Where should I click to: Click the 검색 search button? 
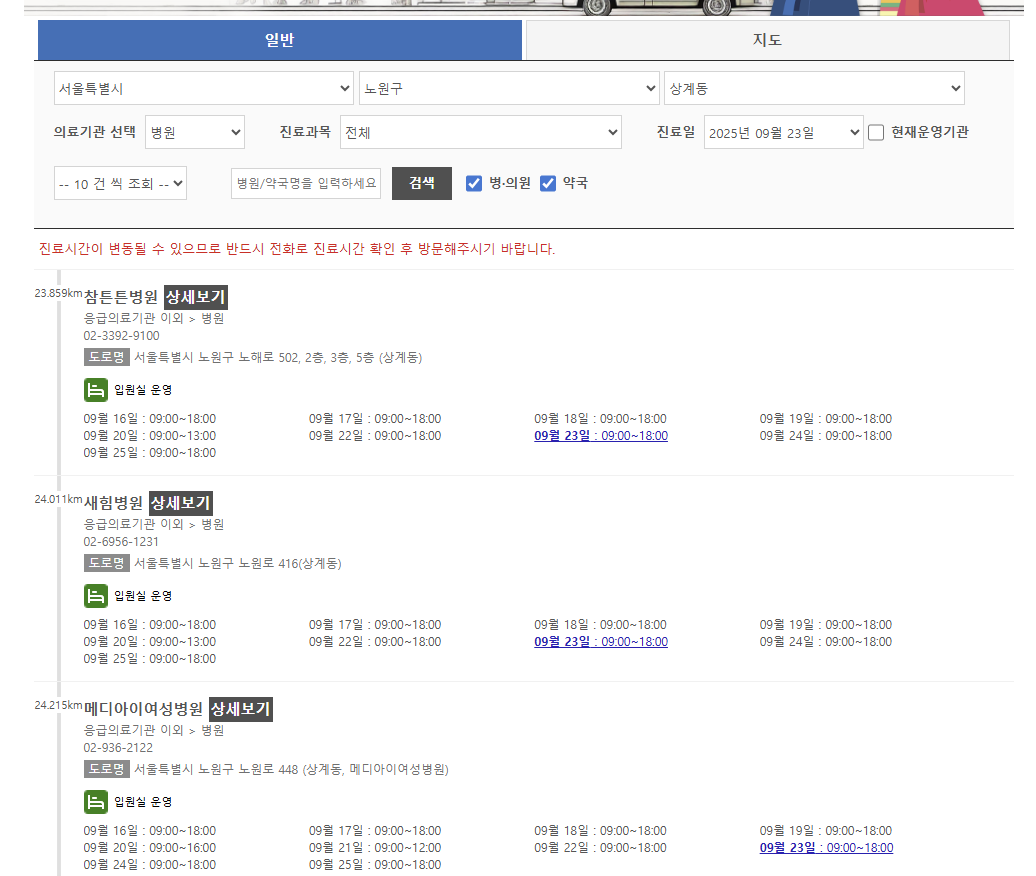click(421, 183)
